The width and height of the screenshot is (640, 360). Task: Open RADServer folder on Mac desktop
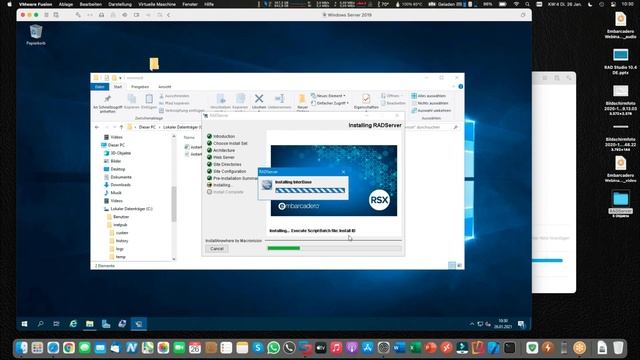620,200
